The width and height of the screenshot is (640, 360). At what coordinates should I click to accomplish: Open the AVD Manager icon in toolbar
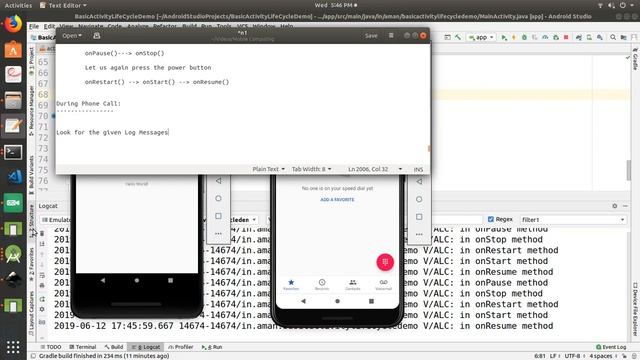[x=589, y=37]
